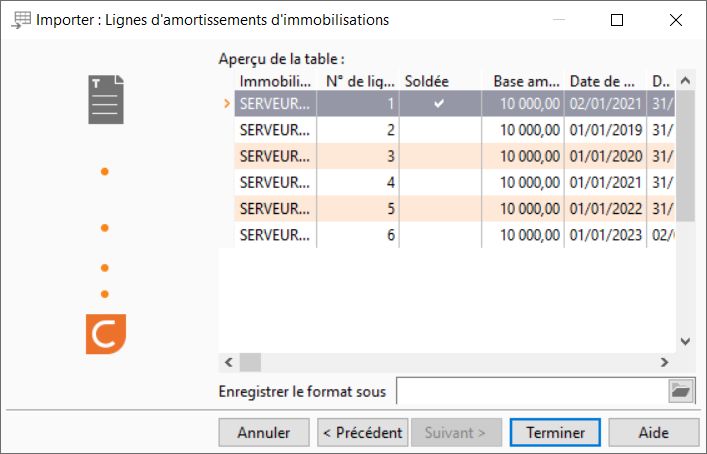The width and height of the screenshot is (707, 454).
Task: Click the scroll right arrow of the table
Action: pos(665,362)
